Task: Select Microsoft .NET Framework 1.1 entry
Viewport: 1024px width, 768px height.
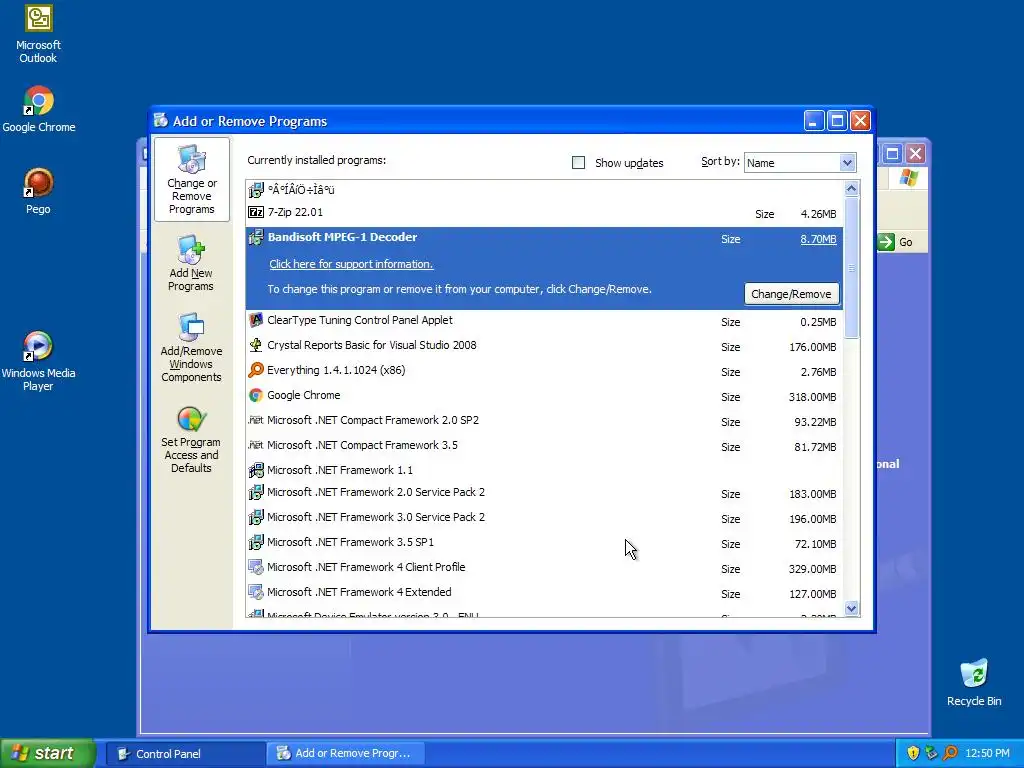Action: [x=544, y=470]
